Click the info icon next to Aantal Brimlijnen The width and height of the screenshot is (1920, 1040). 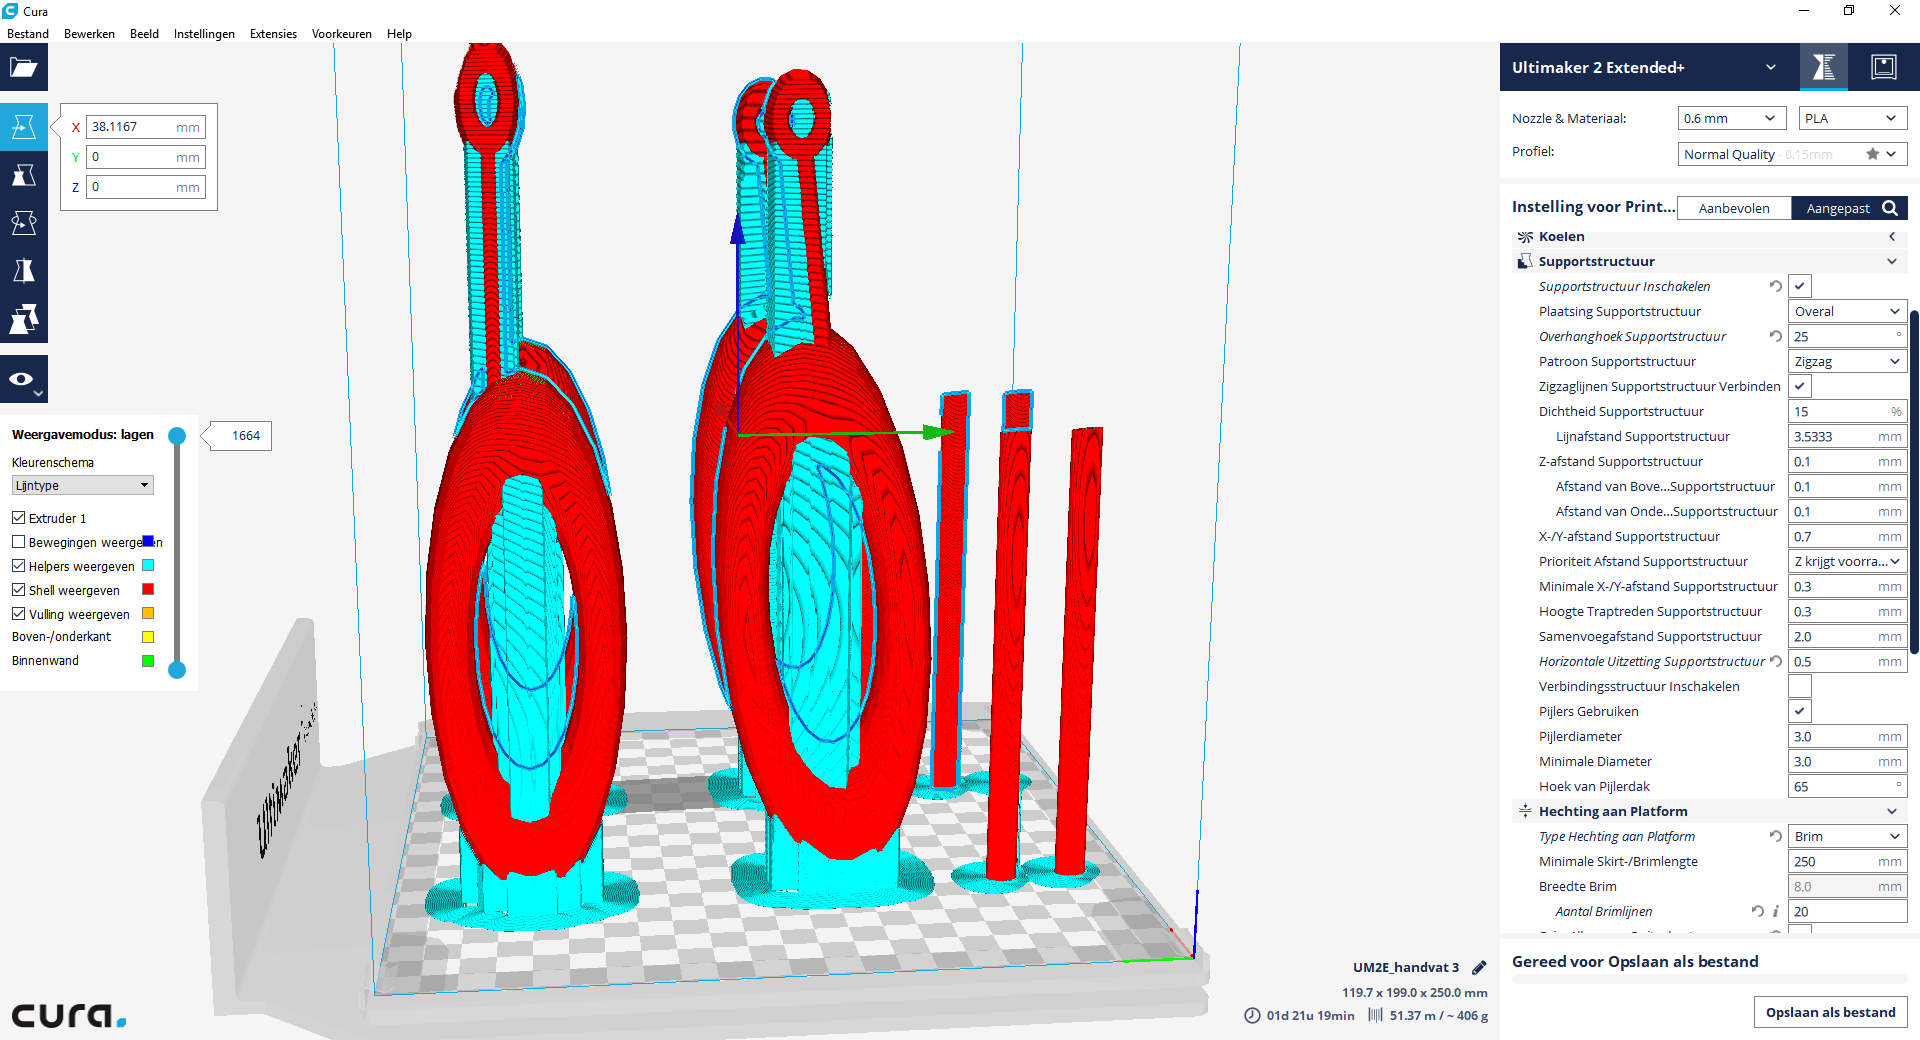point(1775,911)
